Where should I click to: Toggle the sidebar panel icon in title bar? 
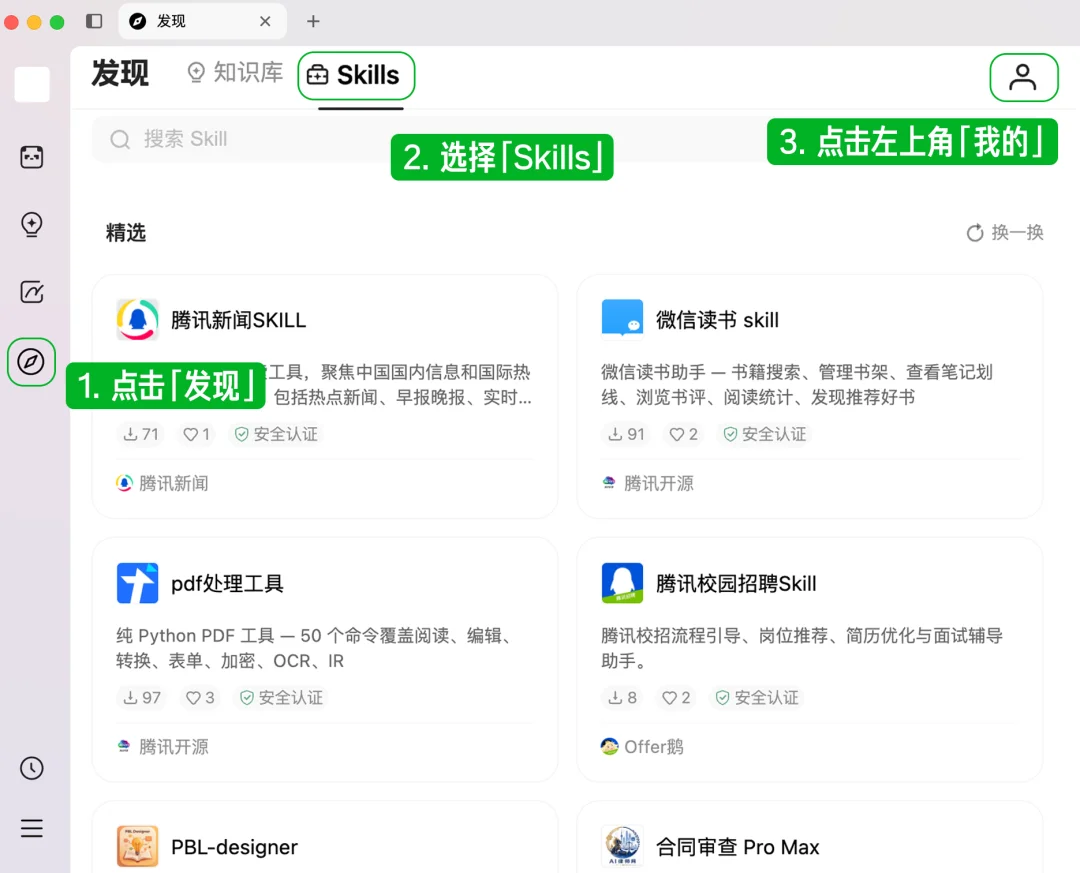pos(94,21)
